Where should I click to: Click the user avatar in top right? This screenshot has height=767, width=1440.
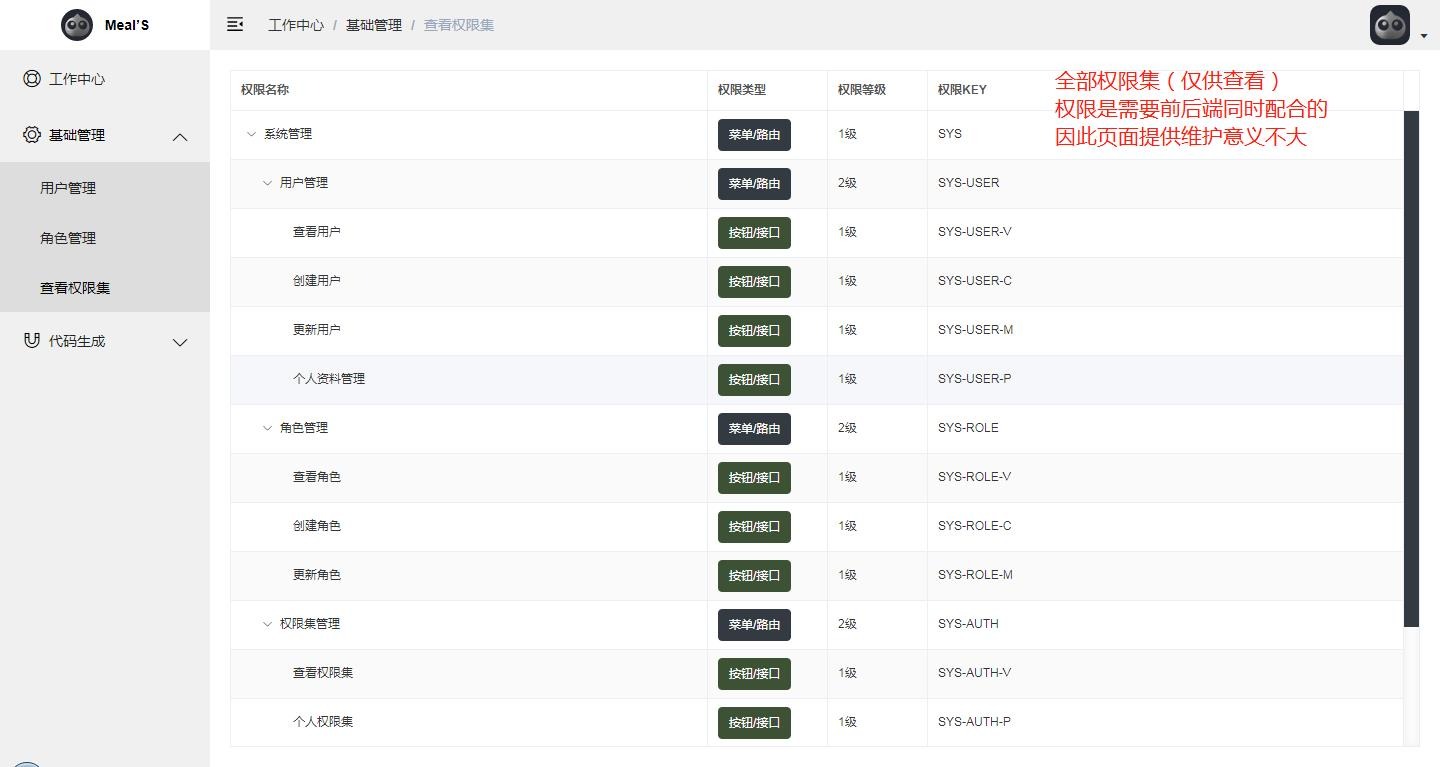[1389, 26]
